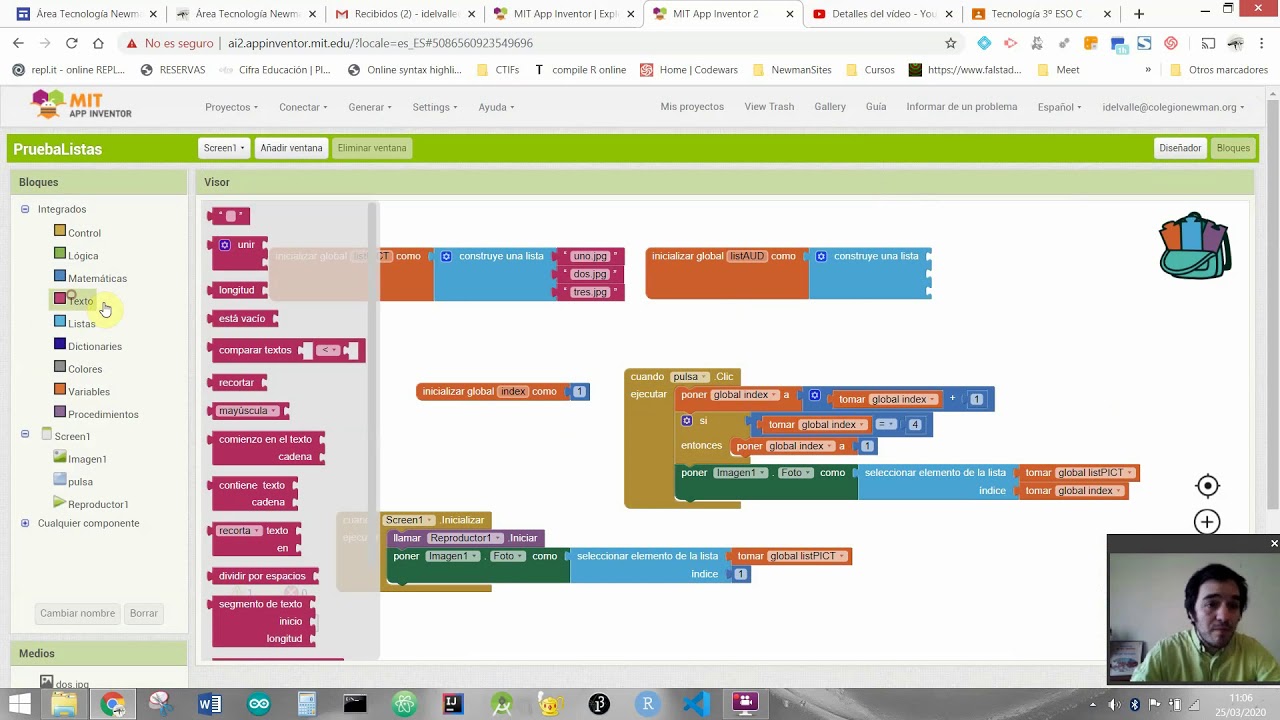Select the Variables blocks category
Viewport: 1280px width, 720px height.
89,392
